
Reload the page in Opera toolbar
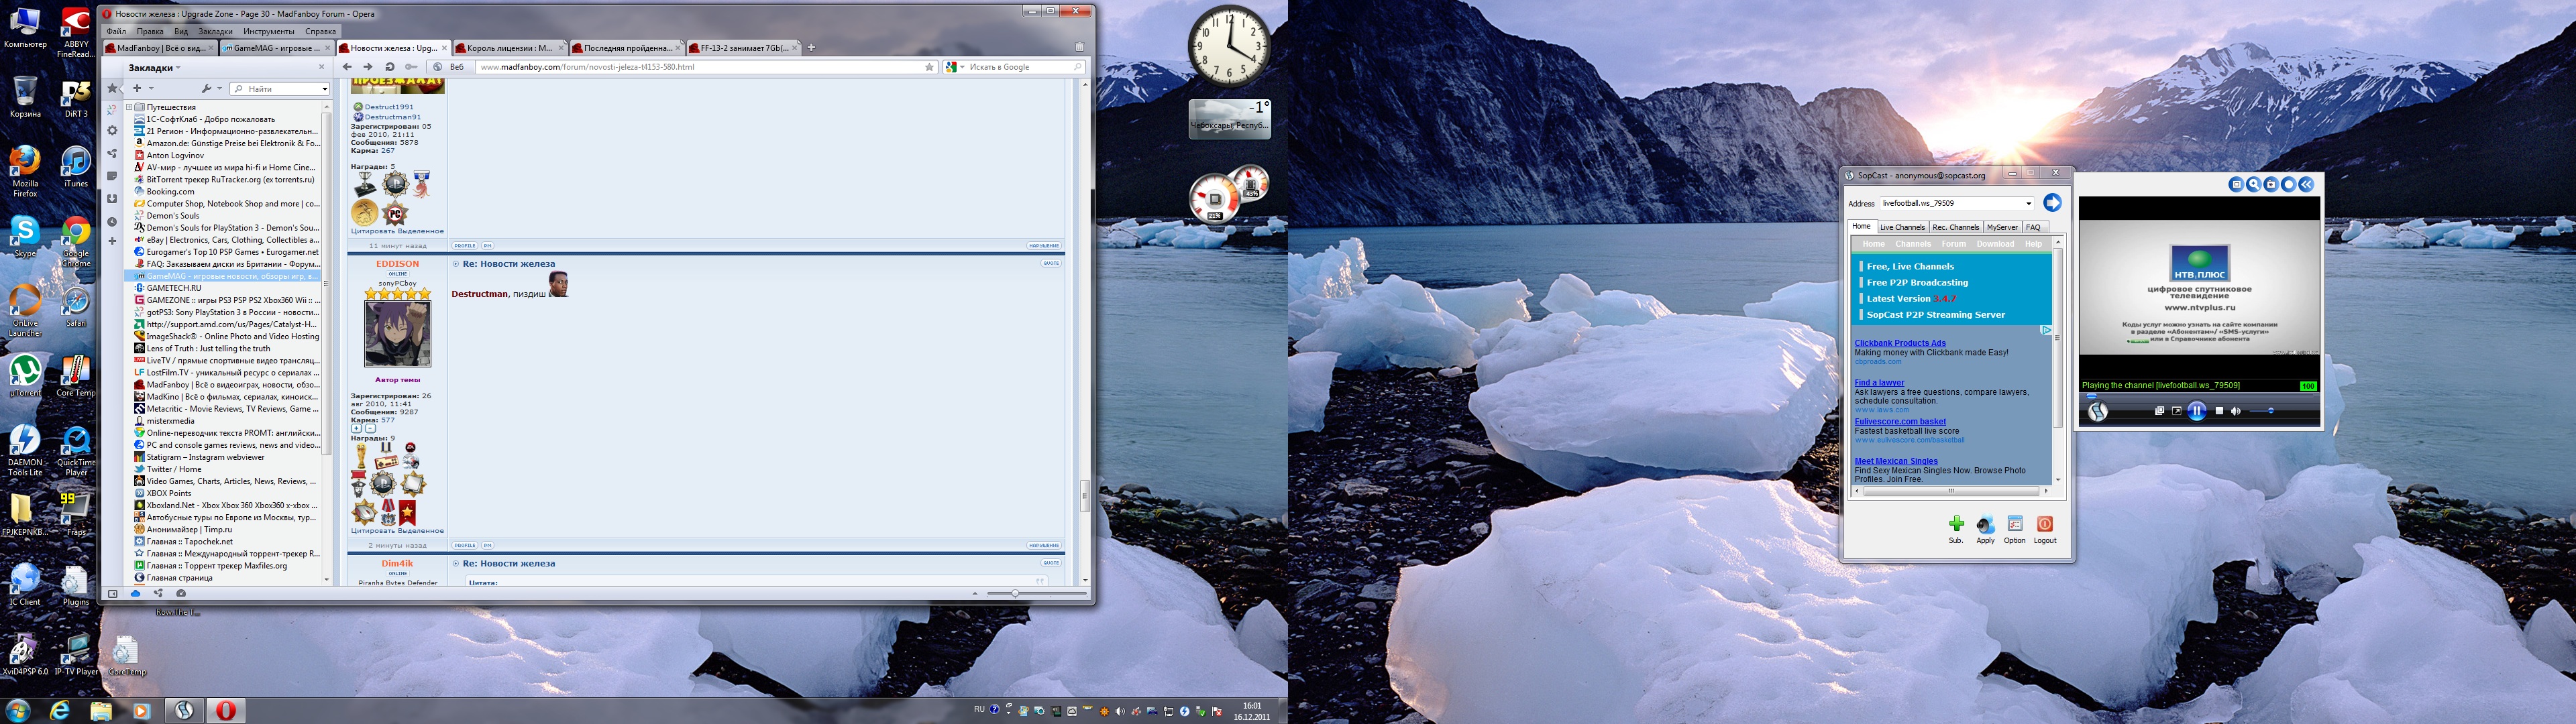coord(390,67)
